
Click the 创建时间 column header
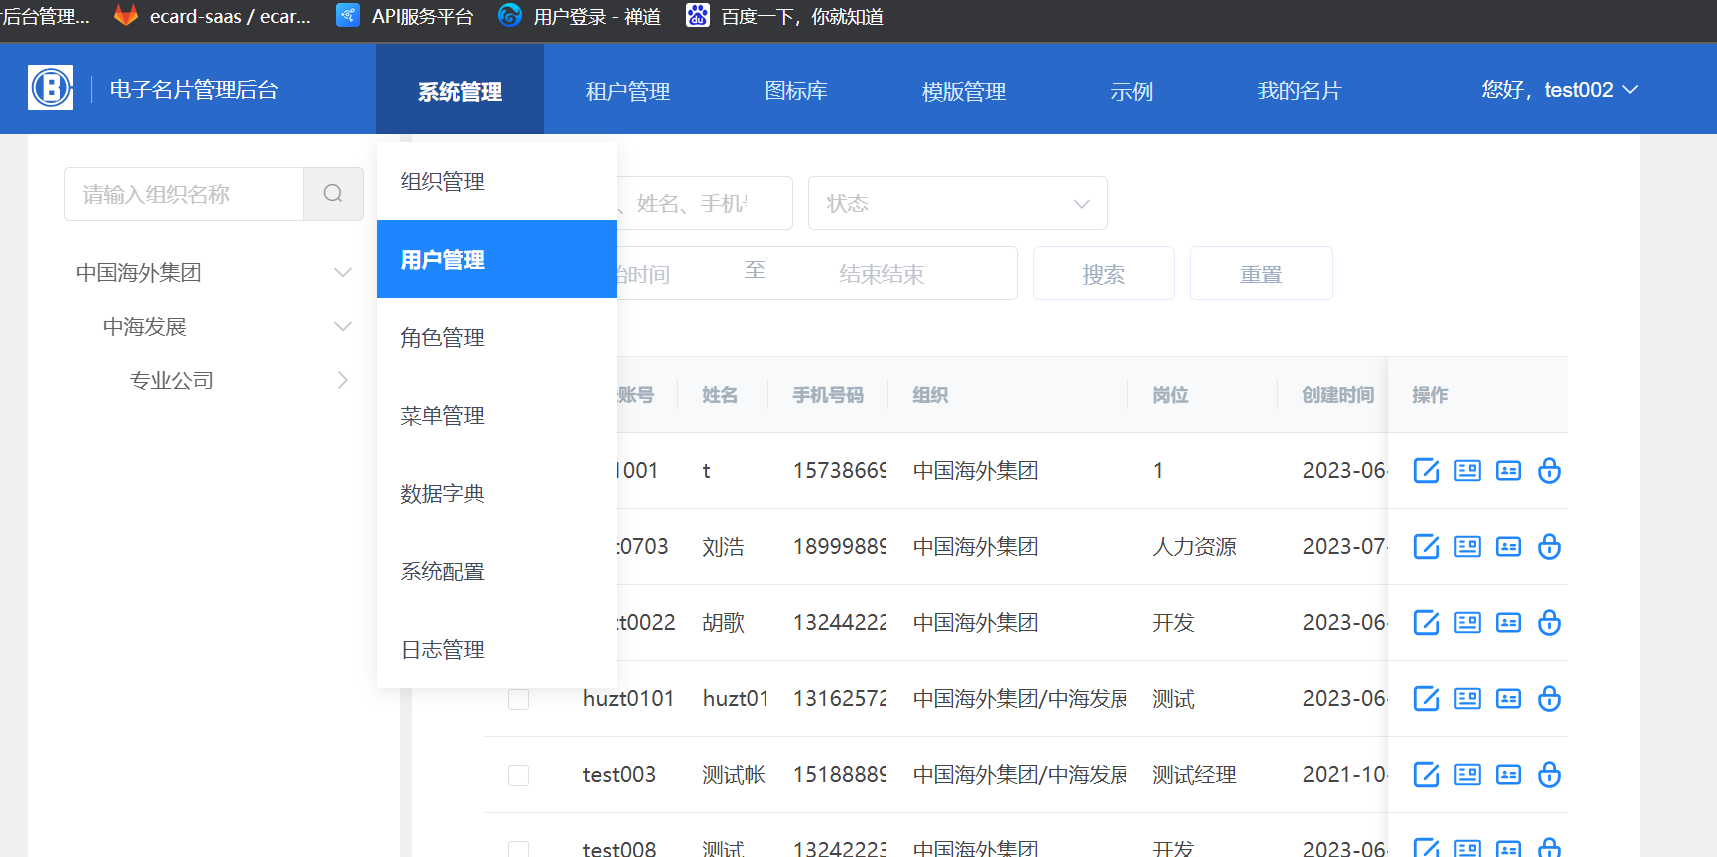coord(1338,395)
